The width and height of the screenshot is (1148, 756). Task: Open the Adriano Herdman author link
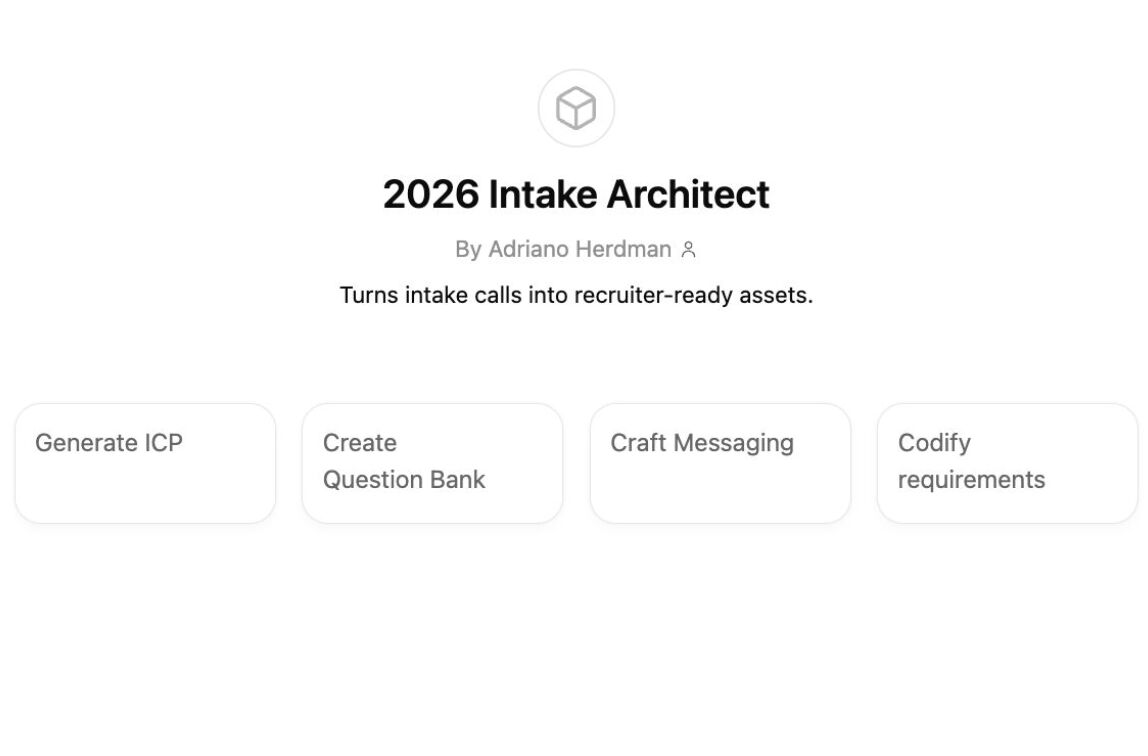pyautogui.click(x=579, y=249)
